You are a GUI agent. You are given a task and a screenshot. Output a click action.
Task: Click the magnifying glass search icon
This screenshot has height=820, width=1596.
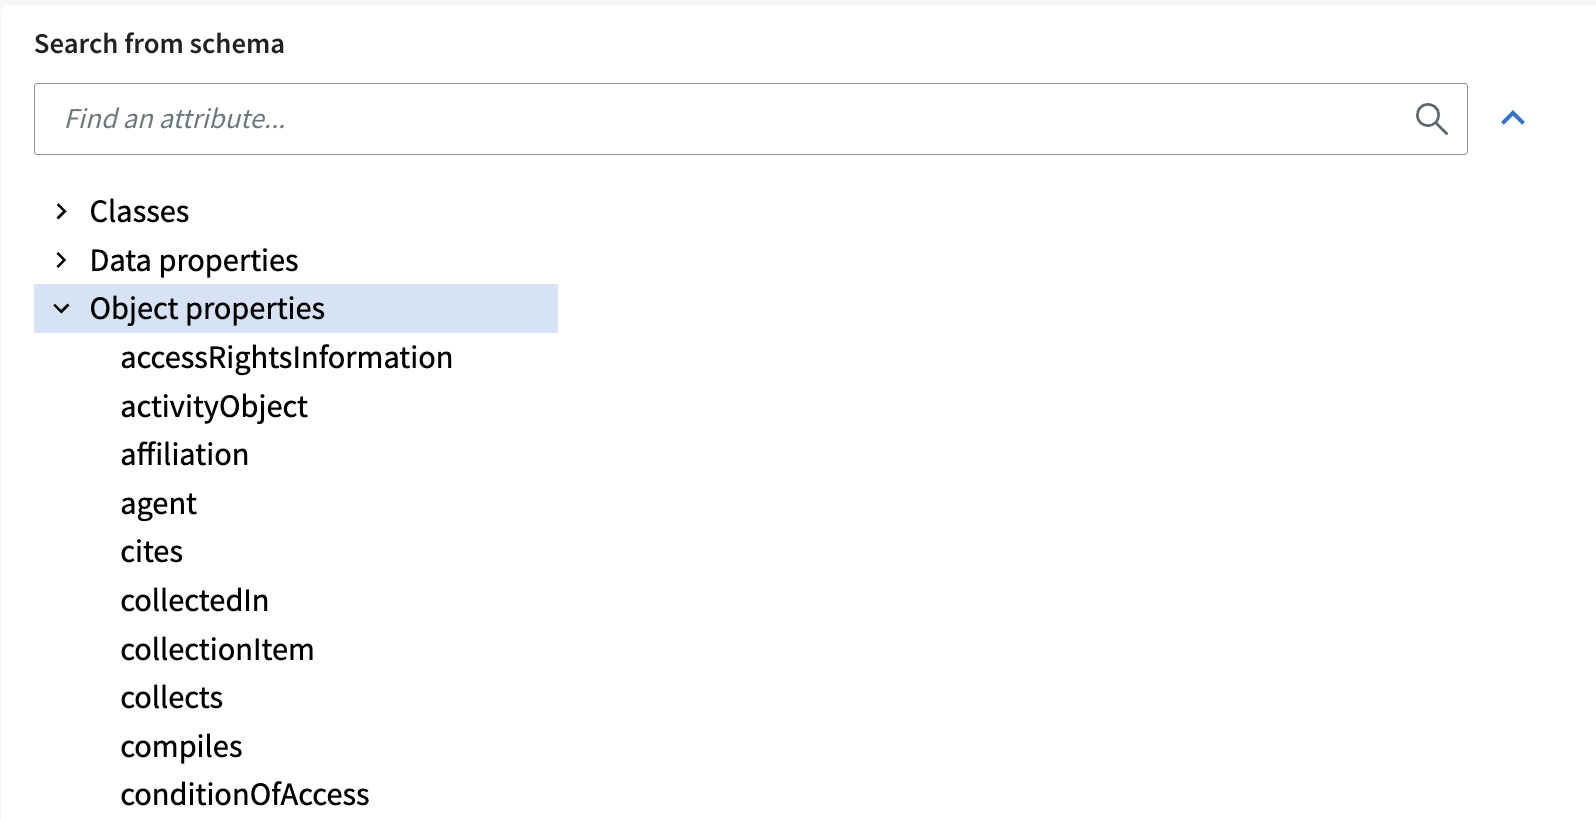pyautogui.click(x=1431, y=119)
